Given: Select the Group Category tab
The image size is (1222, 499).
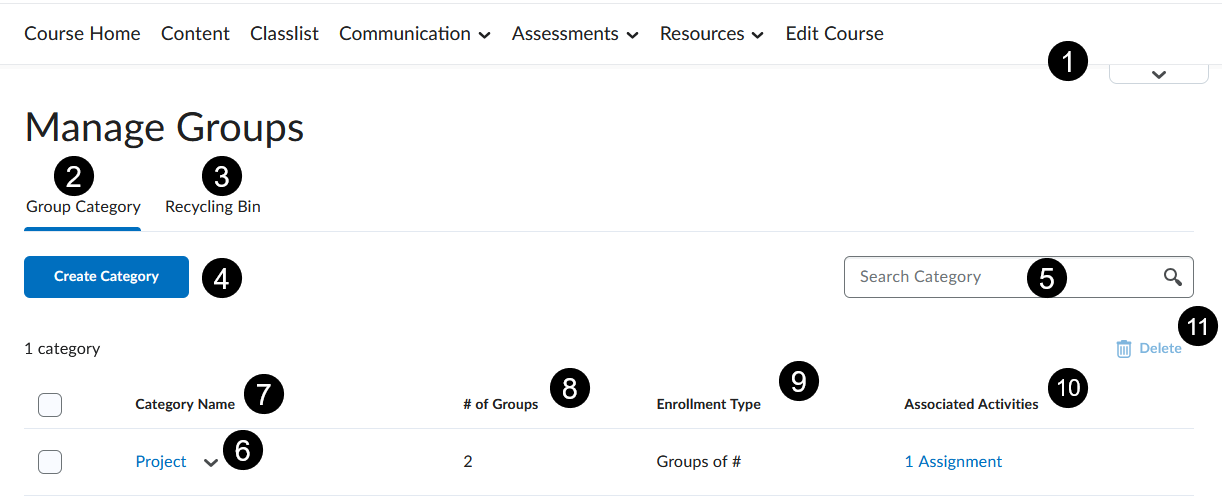Looking at the screenshot, I should click(83, 207).
